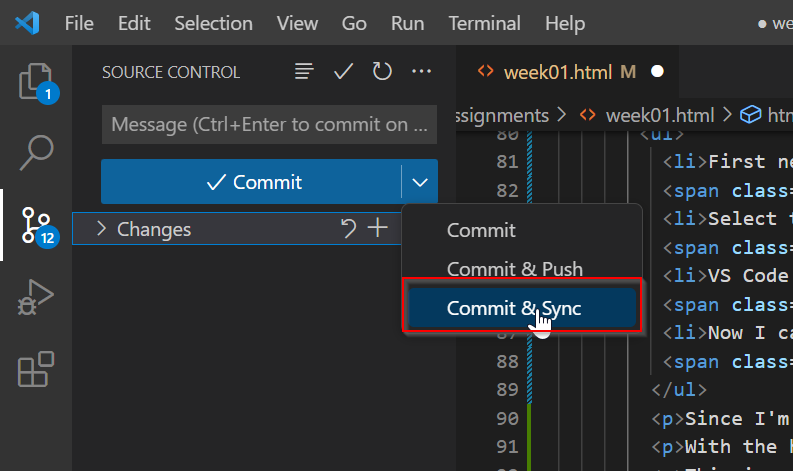
Task: Open the Terminal menu
Action: [484, 23]
